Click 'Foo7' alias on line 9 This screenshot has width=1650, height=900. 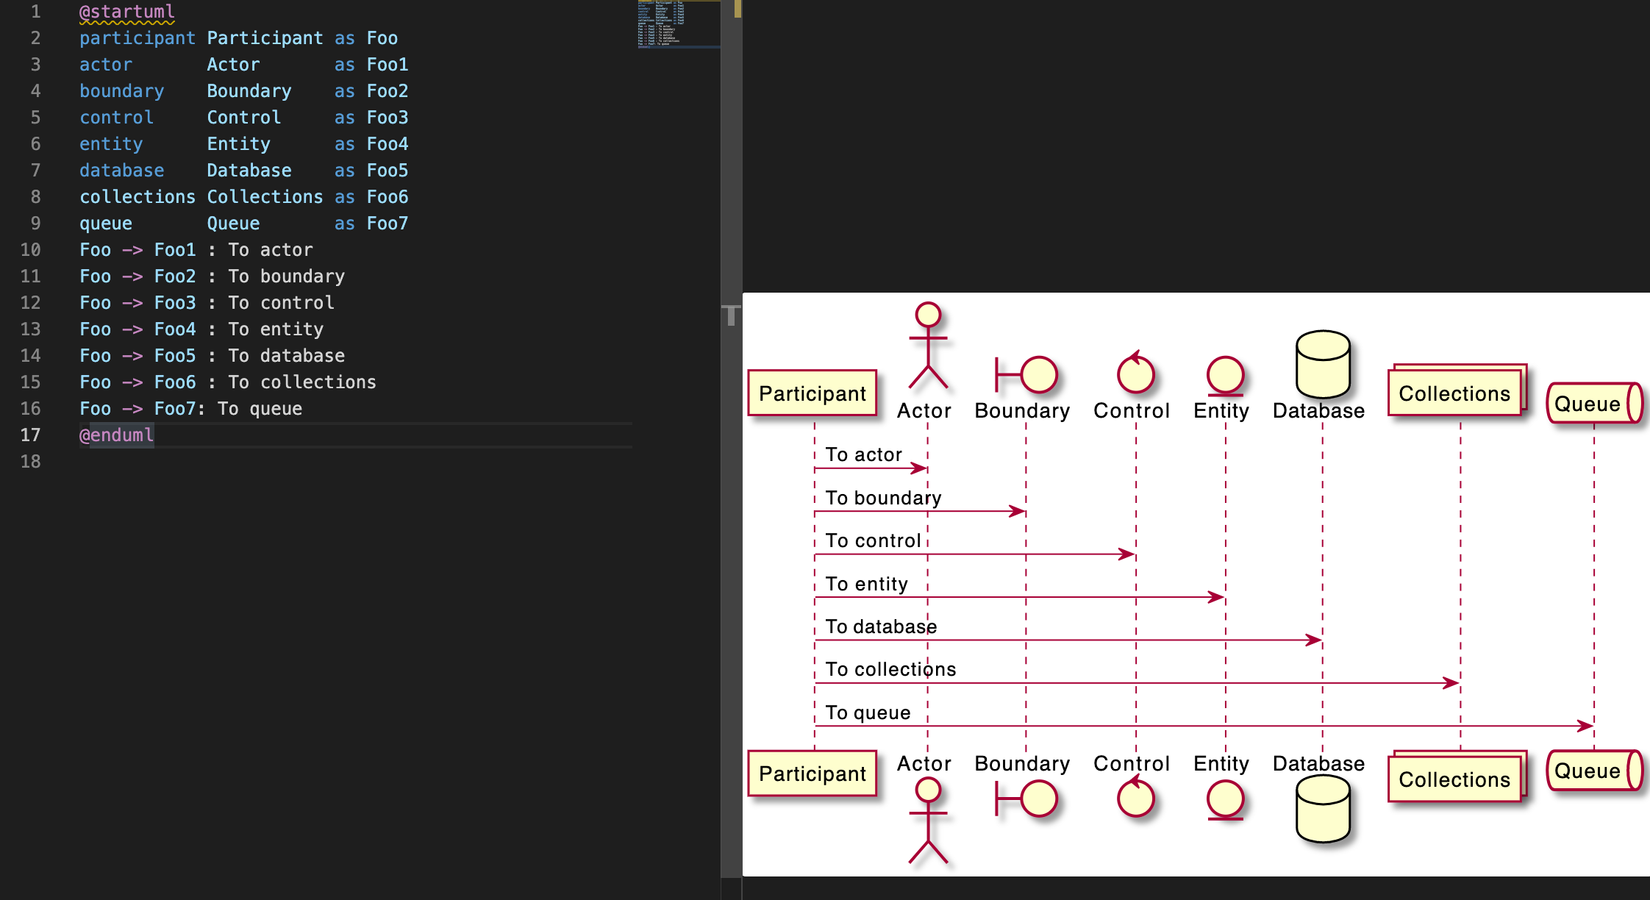click(x=387, y=223)
